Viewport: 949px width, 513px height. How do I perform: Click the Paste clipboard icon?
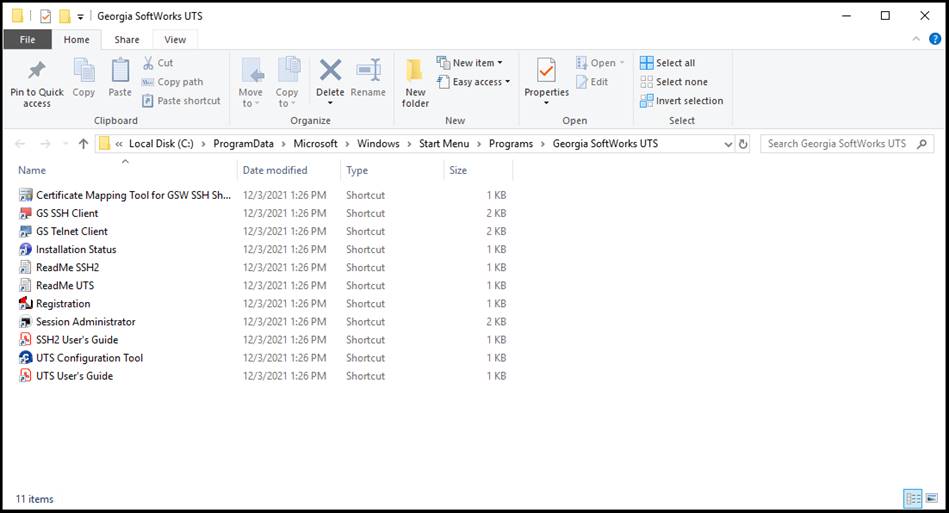(x=120, y=71)
